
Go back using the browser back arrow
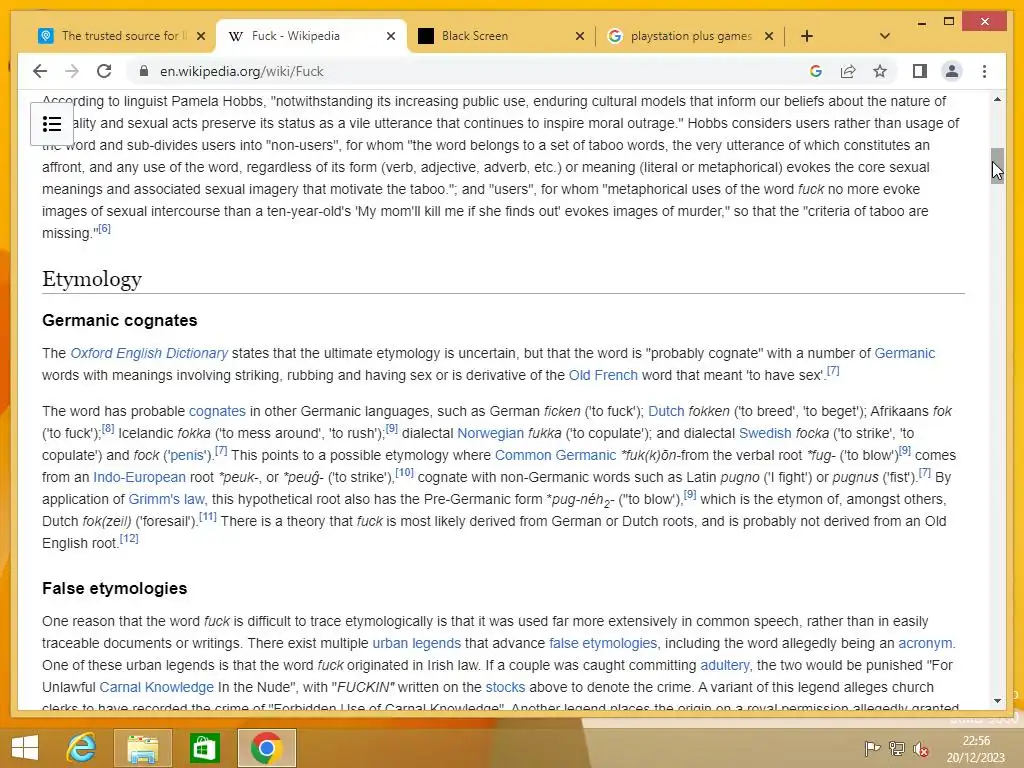point(40,71)
